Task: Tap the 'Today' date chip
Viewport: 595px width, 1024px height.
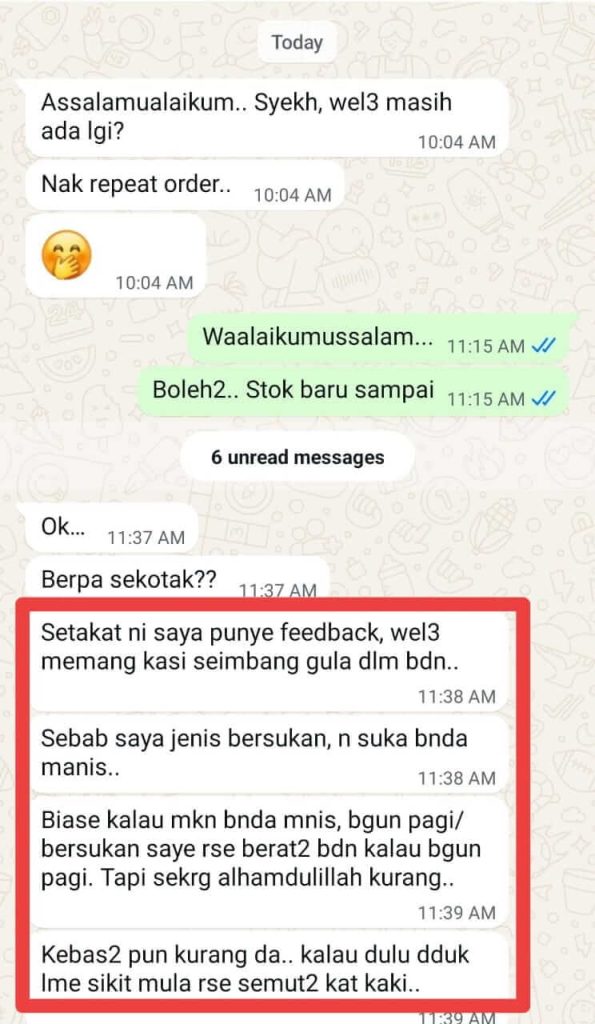Action: click(297, 42)
